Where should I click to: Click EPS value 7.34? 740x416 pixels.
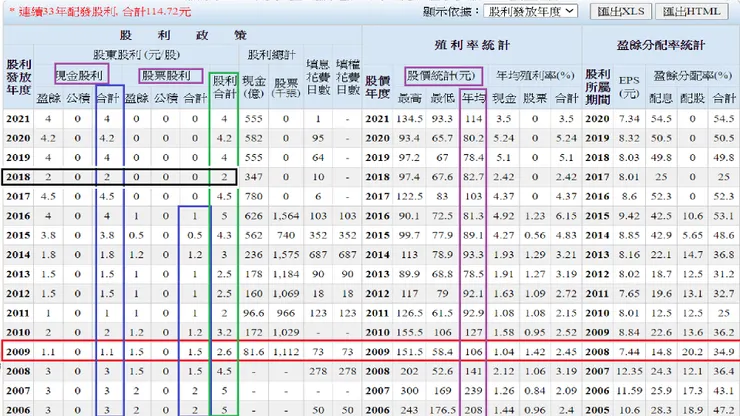[x=629, y=119]
